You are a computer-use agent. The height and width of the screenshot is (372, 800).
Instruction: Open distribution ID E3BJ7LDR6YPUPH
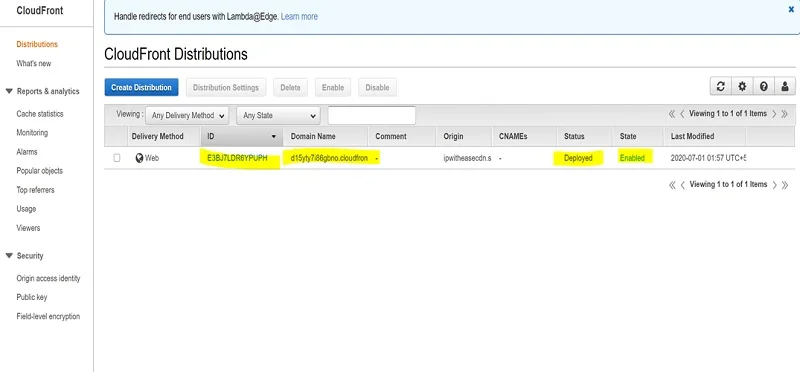click(x=237, y=158)
